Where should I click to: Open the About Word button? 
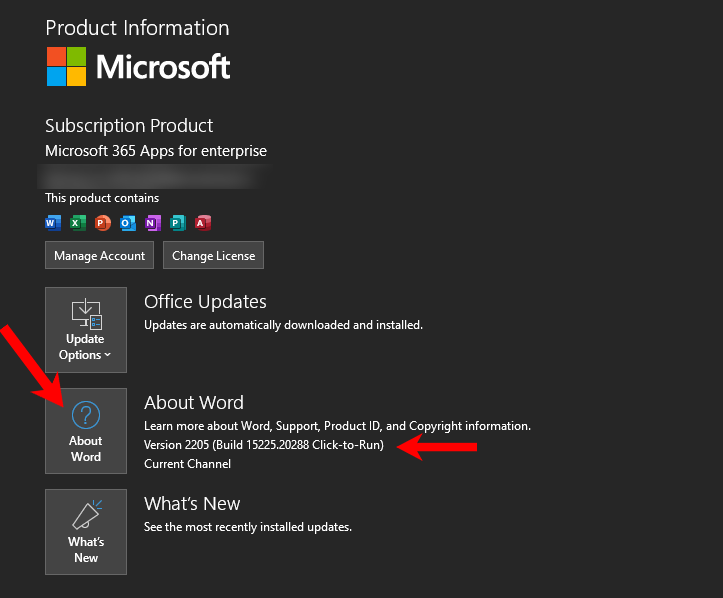tap(86, 431)
